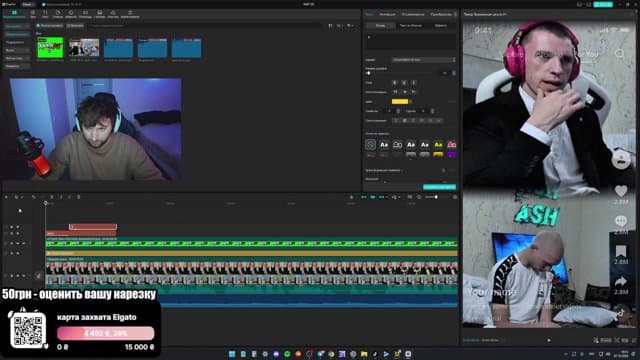Viewport: 640px width, 360px height.
Task: Align text left
Action: [396, 120]
